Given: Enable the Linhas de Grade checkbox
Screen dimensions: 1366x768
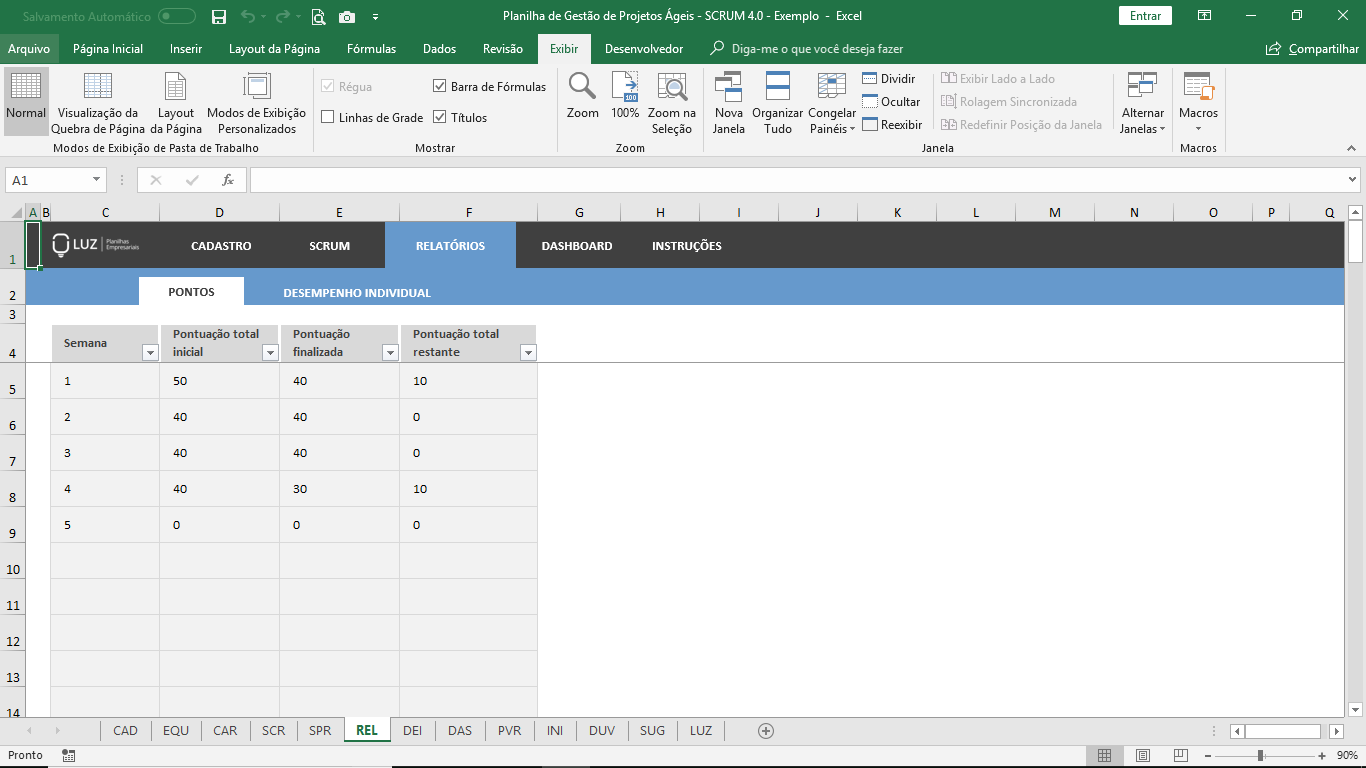Looking at the screenshot, I should click(328, 117).
